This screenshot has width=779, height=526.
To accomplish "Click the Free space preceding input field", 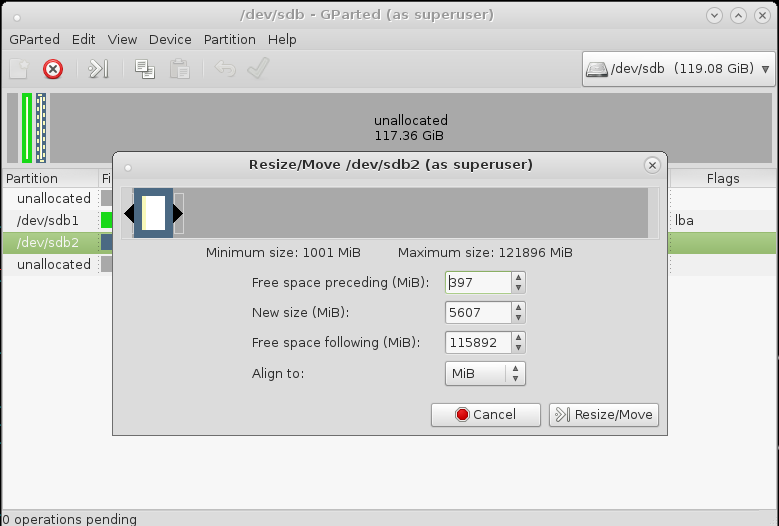I will (478, 282).
